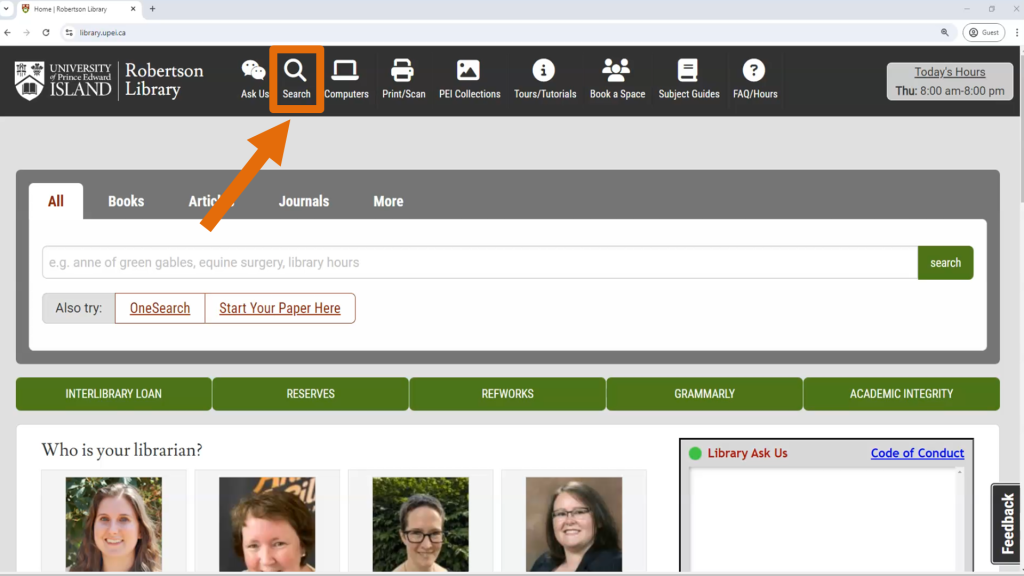Image resolution: width=1024 pixels, height=576 pixels.
Task: Open the Subject Guides book icon
Action: pyautogui.click(x=688, y=72)
